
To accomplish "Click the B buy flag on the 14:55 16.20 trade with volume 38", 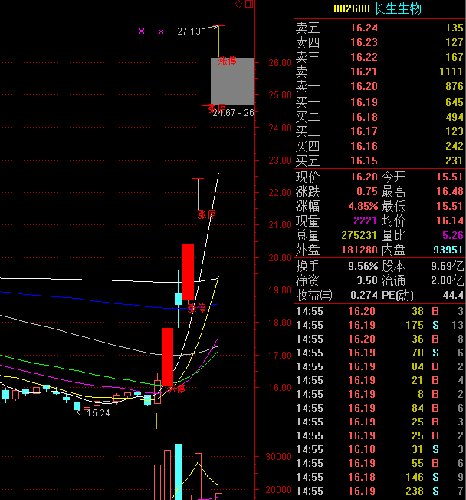I will point(435,311).
